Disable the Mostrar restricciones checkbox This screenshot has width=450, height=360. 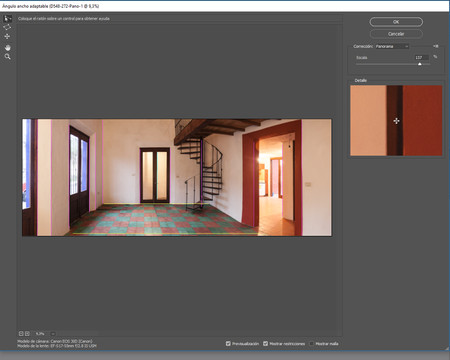pyautogui.click(x=266, y=343)
